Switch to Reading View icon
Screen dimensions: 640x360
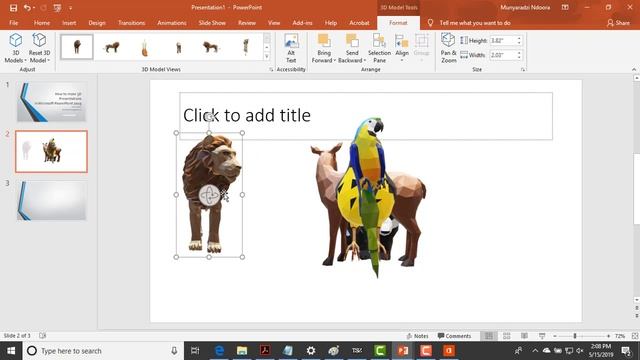point(524,336)
